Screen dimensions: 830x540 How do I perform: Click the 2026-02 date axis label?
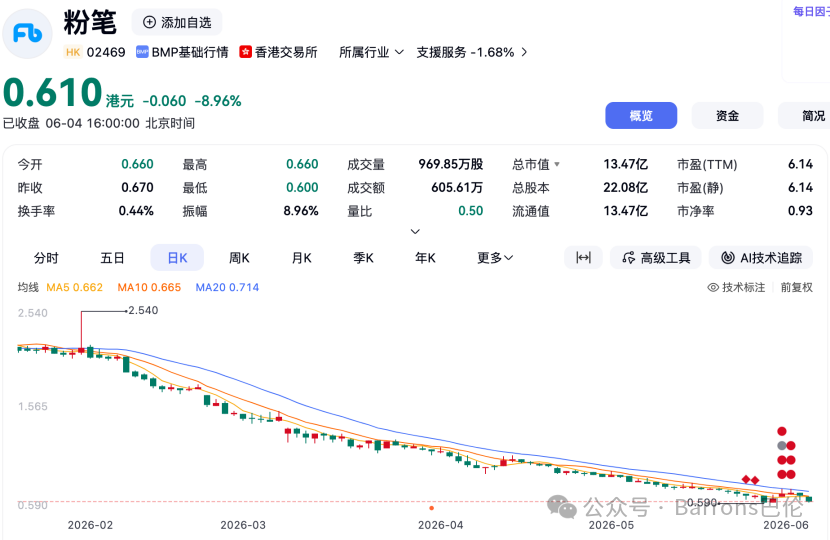[90, 525]
